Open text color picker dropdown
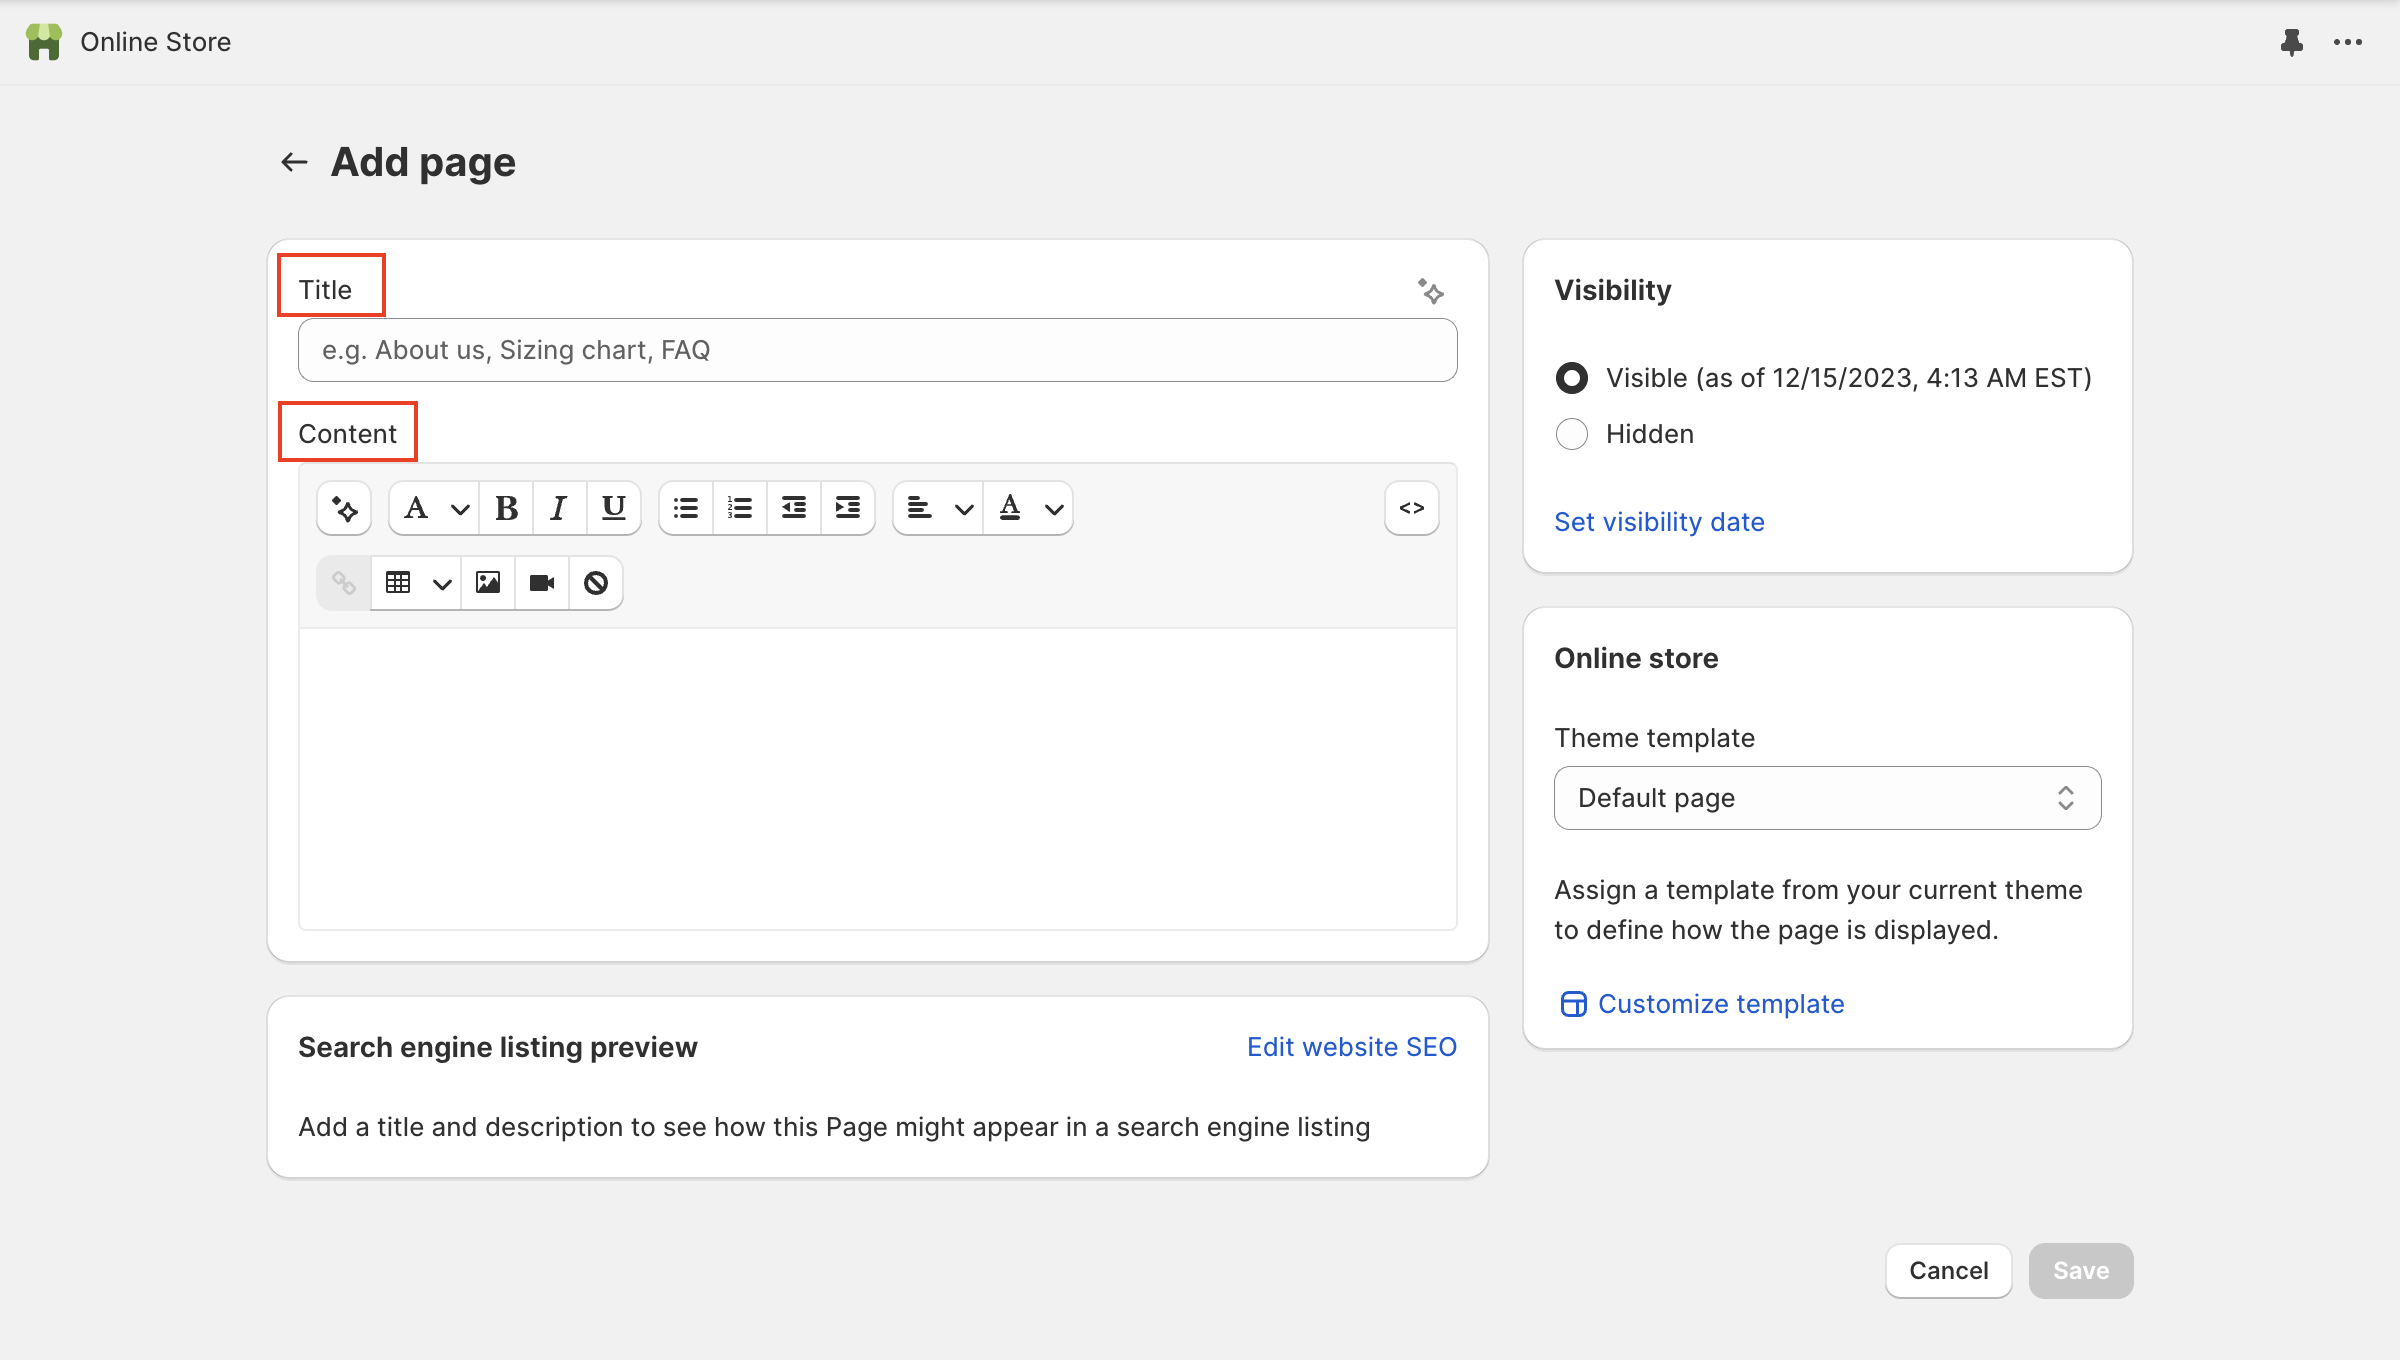The width and height of the screenshot is (2400, 1360). [x=1029, y=508]
